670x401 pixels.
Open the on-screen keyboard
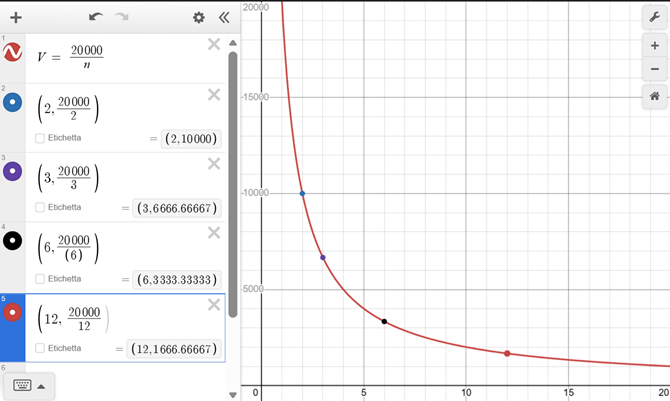tap(22, 386)
